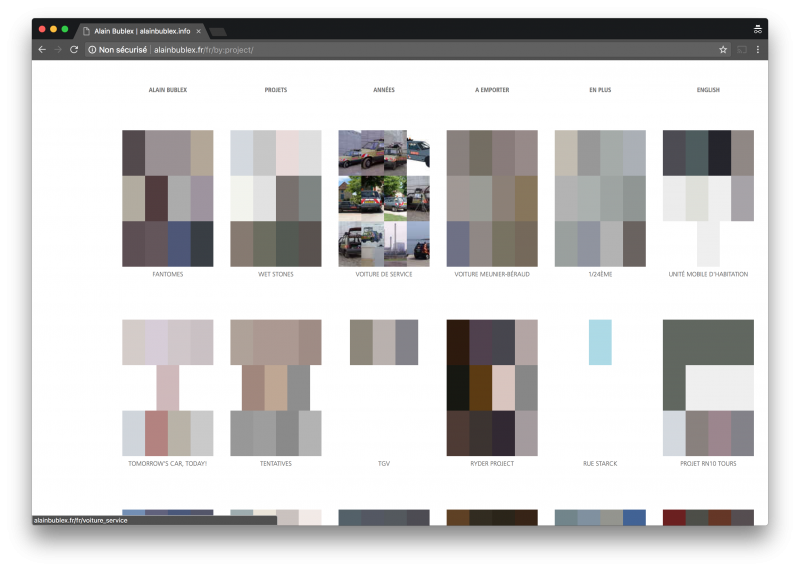Click the browser forward arrow
The height and width of the screenshot is (571, 800).
pos(58,49)
